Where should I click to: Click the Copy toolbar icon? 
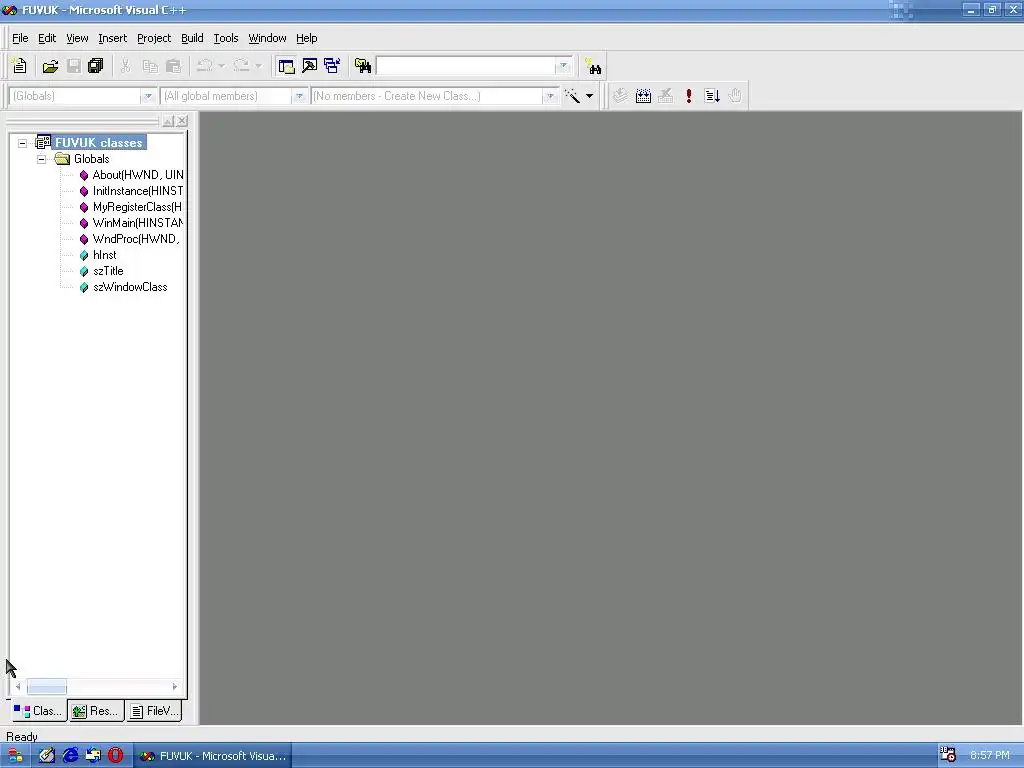coord(150,66)
